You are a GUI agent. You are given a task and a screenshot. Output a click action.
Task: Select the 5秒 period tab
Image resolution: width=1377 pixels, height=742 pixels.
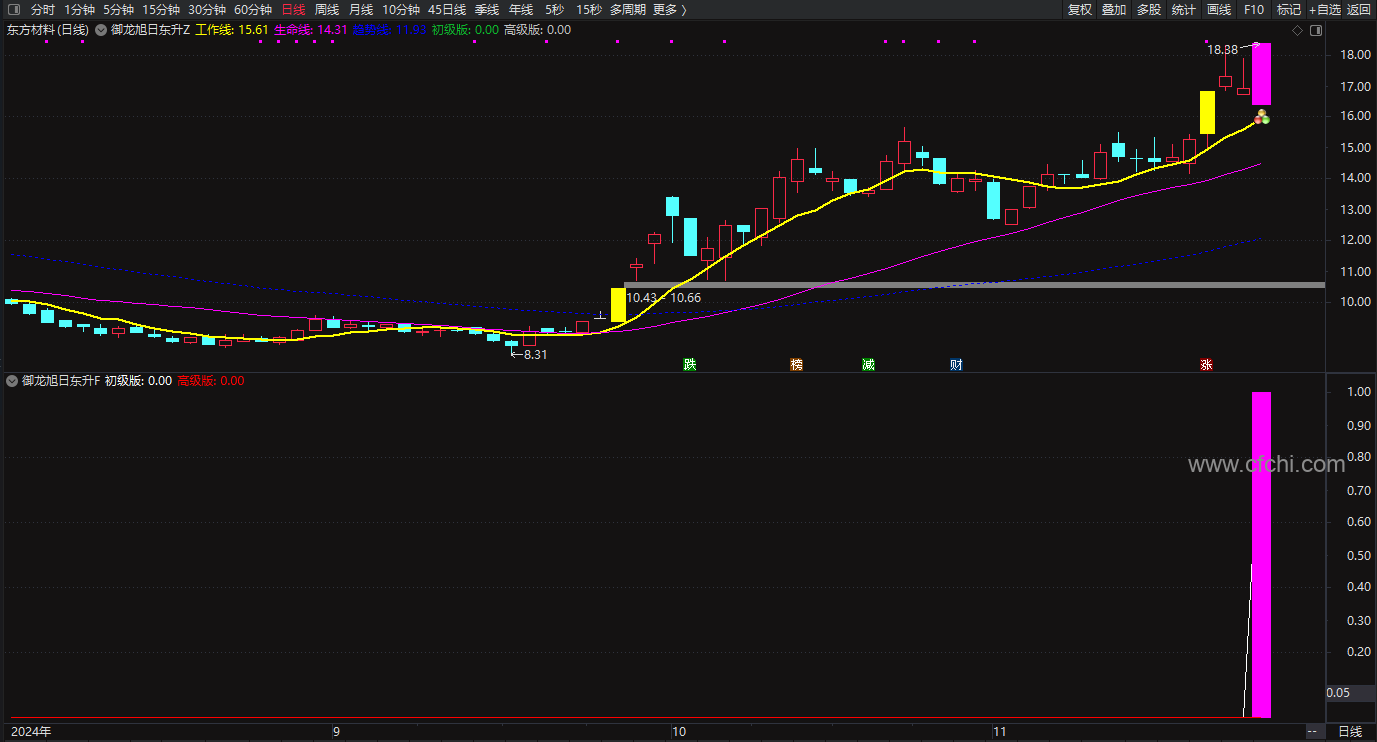point(555,9)
